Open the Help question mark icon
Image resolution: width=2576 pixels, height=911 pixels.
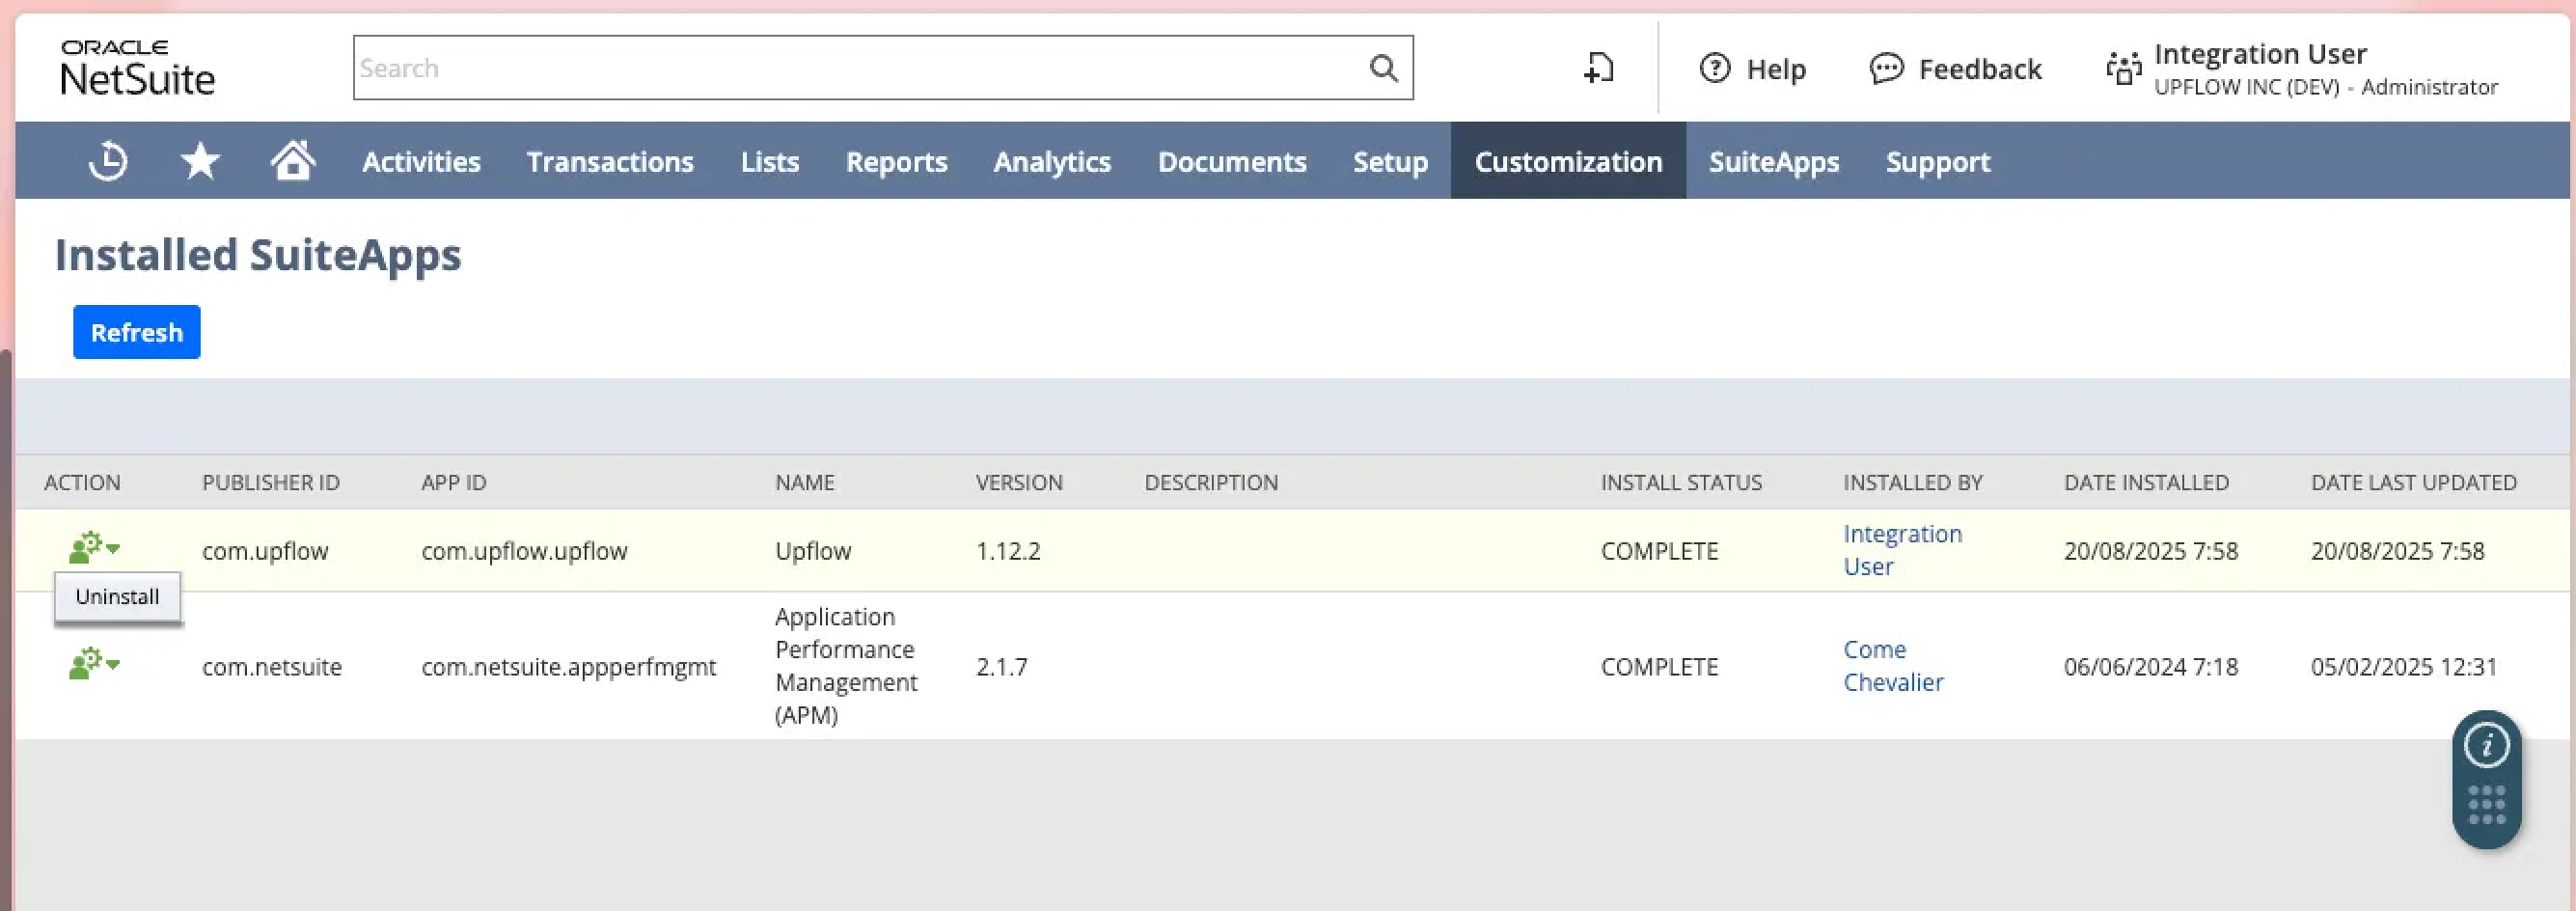point(1714,68)
